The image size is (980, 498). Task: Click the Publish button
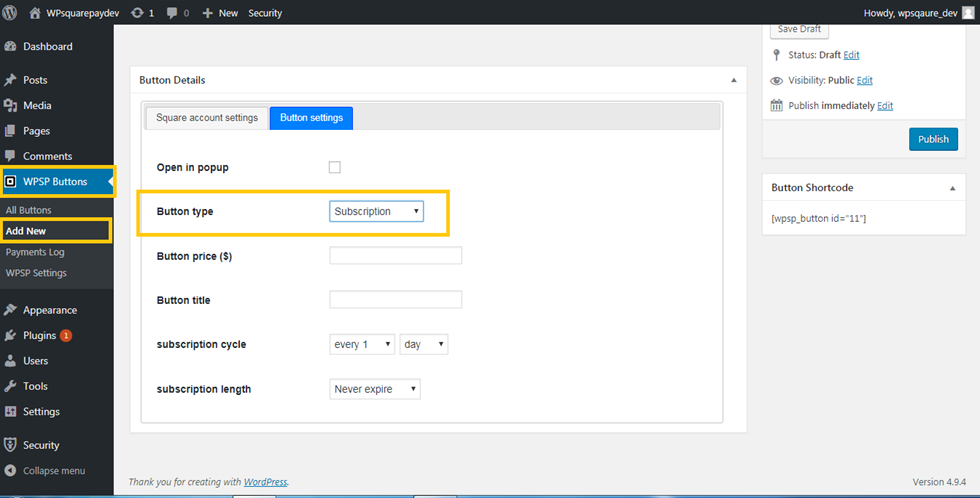pos(933,139)
